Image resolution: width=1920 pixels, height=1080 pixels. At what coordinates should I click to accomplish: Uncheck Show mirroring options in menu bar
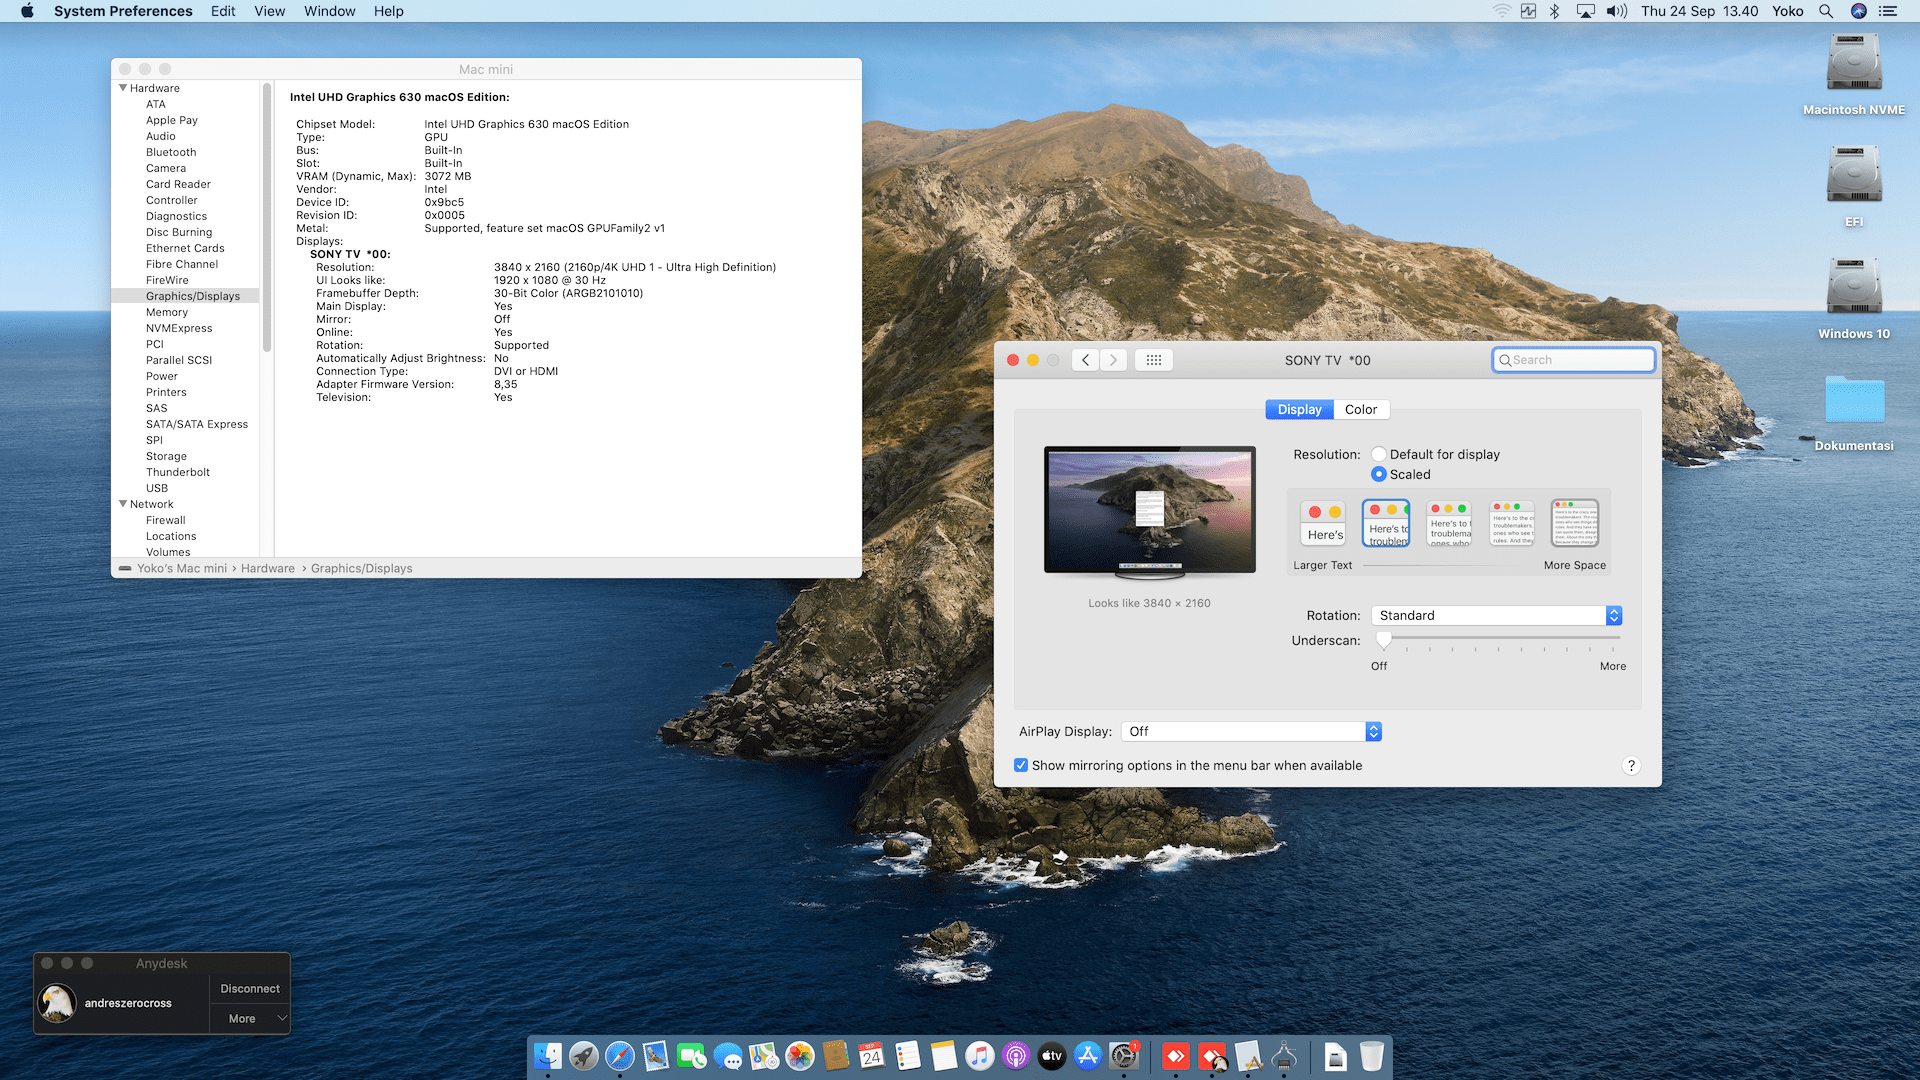[x=1021, y=766]
